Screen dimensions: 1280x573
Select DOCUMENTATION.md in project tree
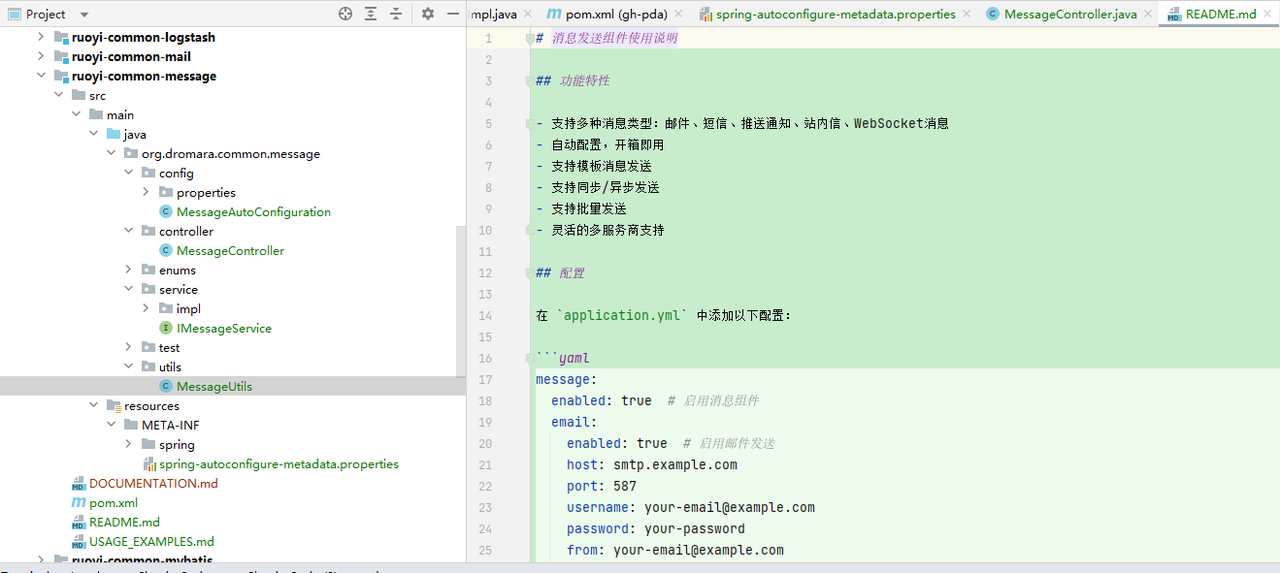click(153, 484)
